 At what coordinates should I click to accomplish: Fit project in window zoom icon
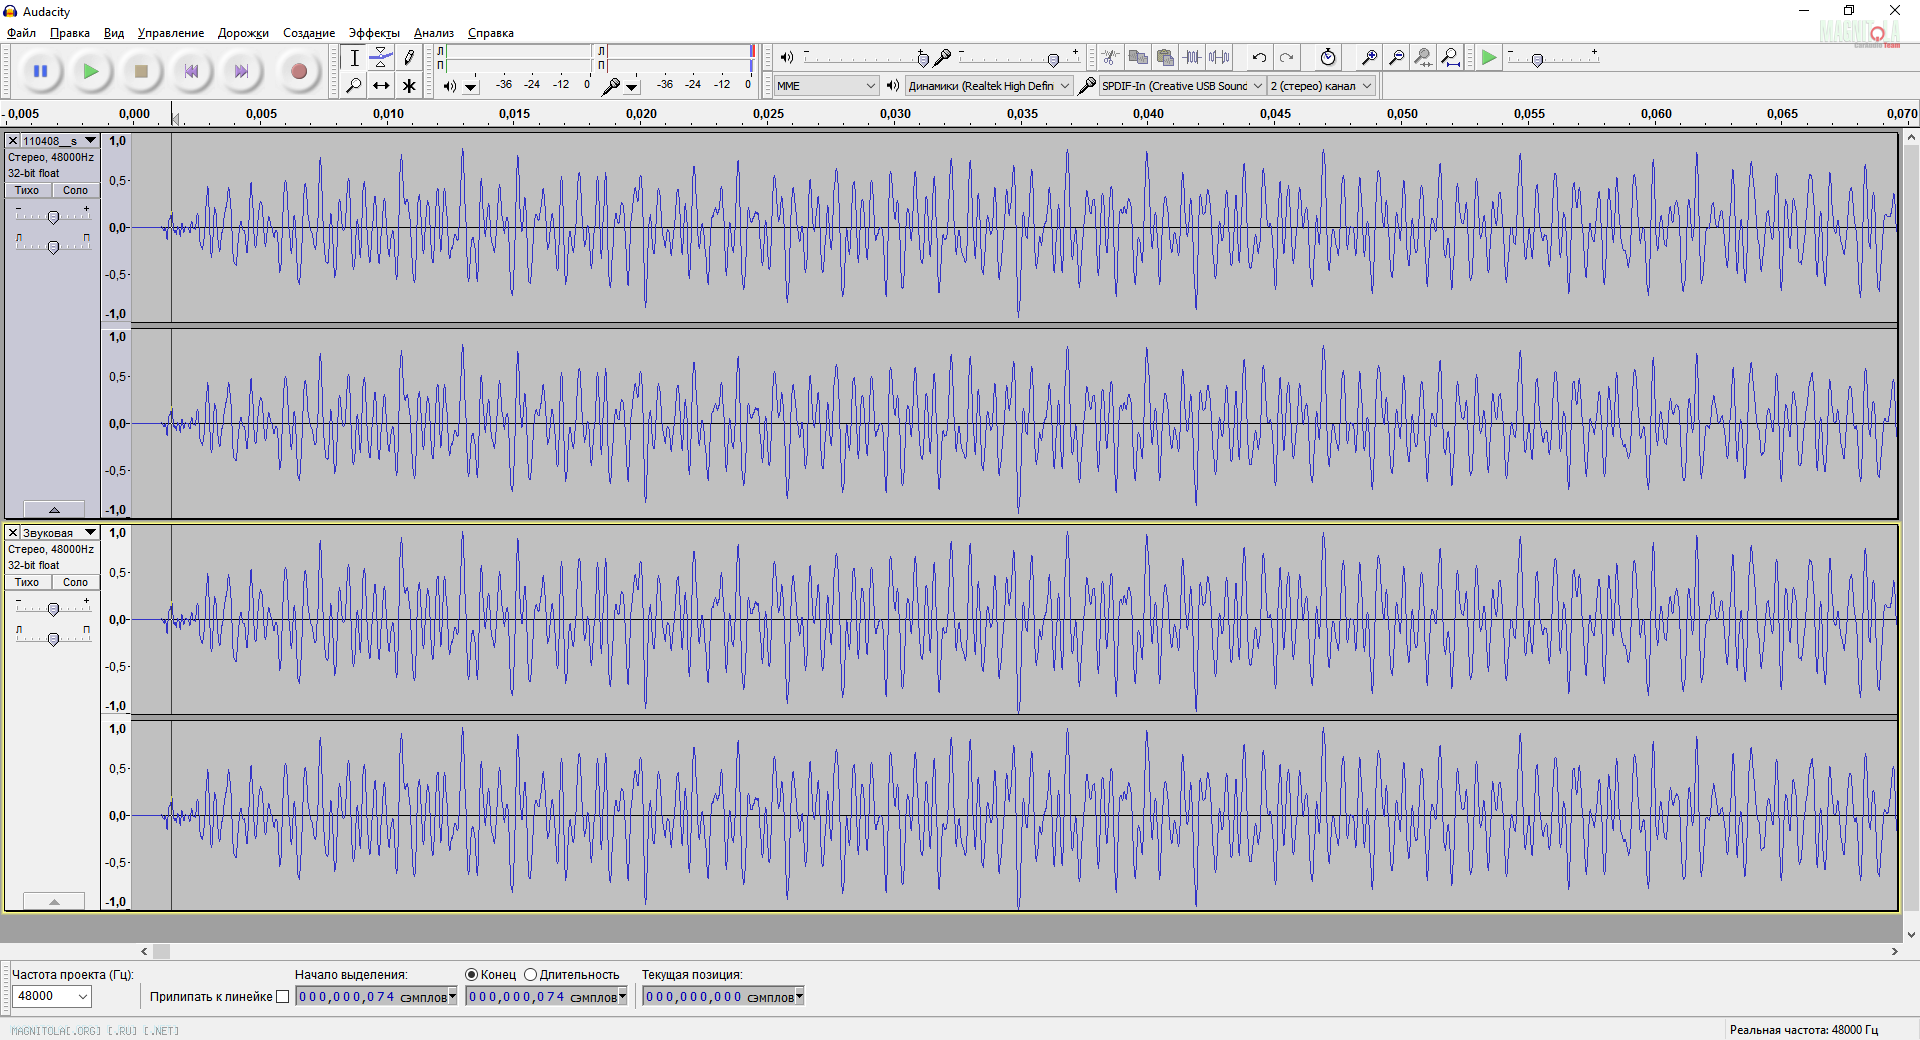pos(1450,57)
